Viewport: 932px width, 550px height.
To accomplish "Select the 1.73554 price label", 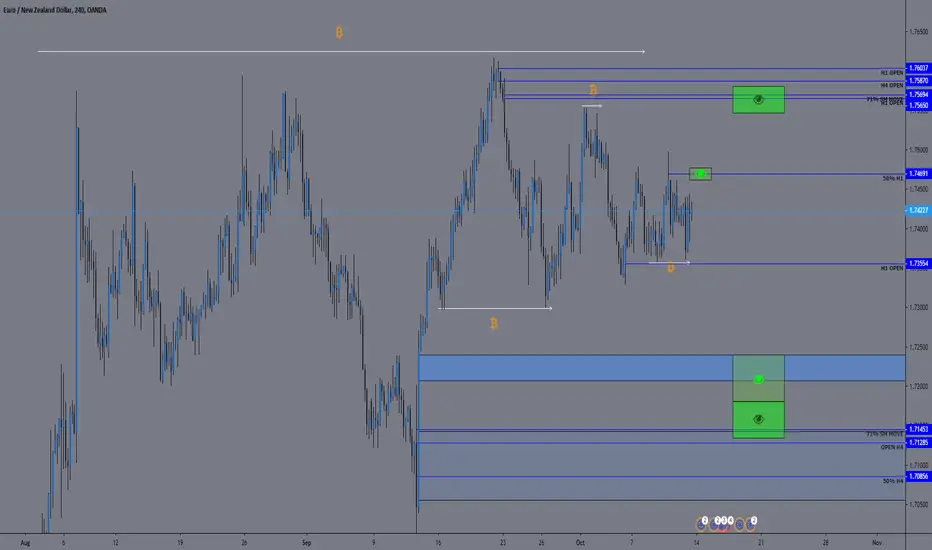I will pyautogui.click(x=918, y=263).
